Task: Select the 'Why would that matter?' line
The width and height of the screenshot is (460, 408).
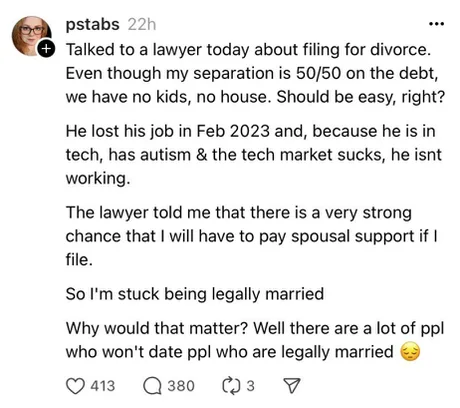Action: (x=255, y=328)
